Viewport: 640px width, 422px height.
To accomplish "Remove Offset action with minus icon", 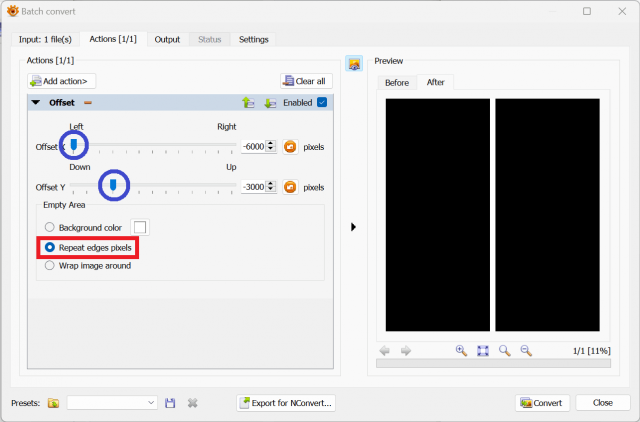I will click(88, 103).
